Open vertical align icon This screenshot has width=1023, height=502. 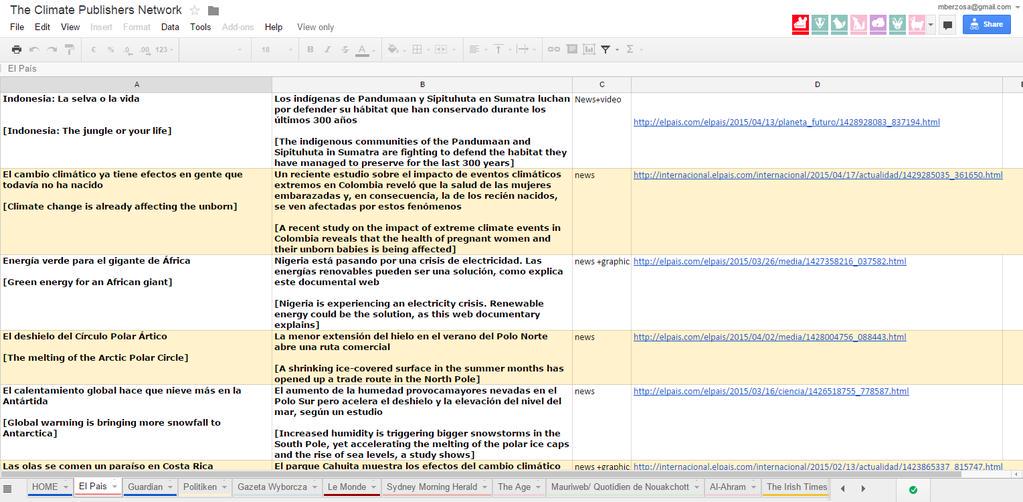tap(498, 49)
